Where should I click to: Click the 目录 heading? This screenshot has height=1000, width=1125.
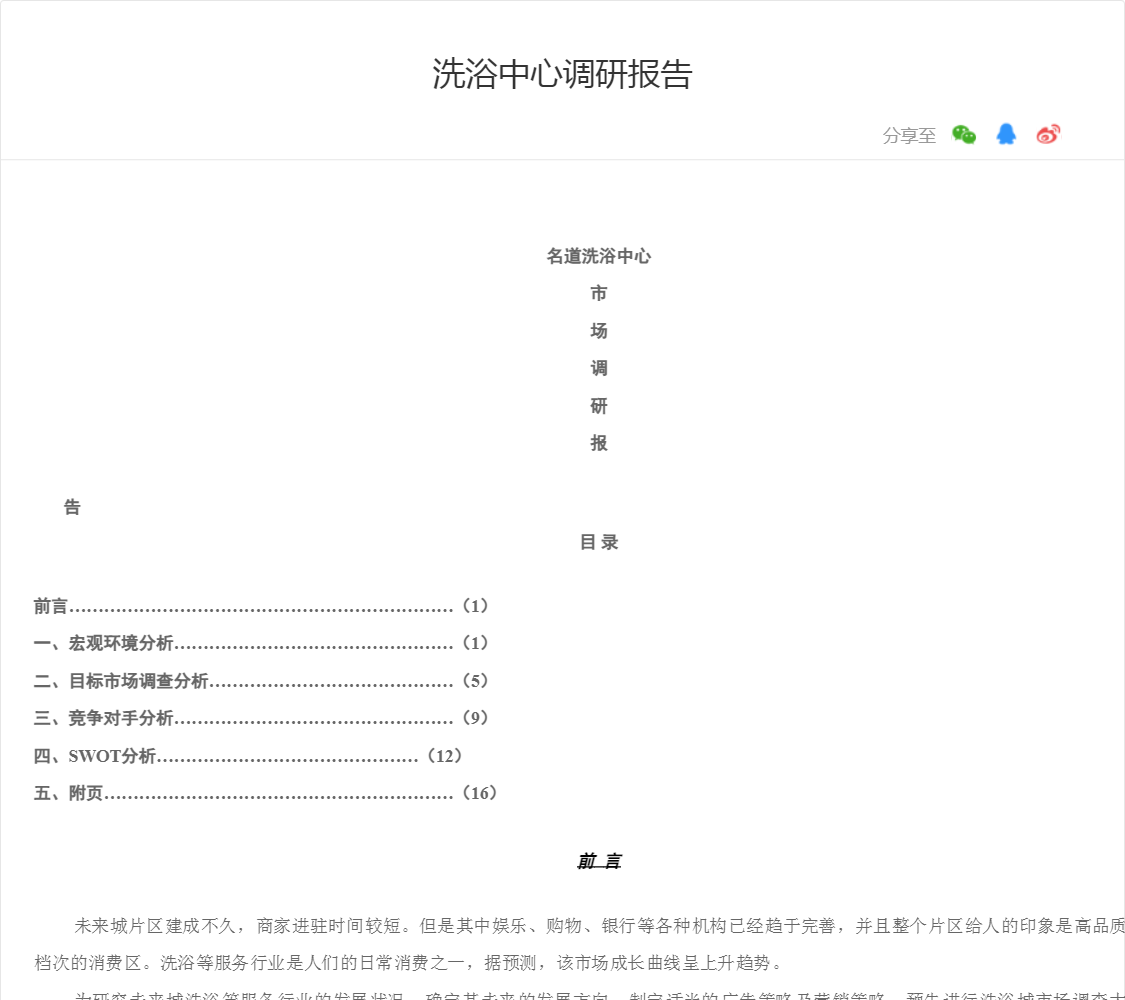[598, 542]
